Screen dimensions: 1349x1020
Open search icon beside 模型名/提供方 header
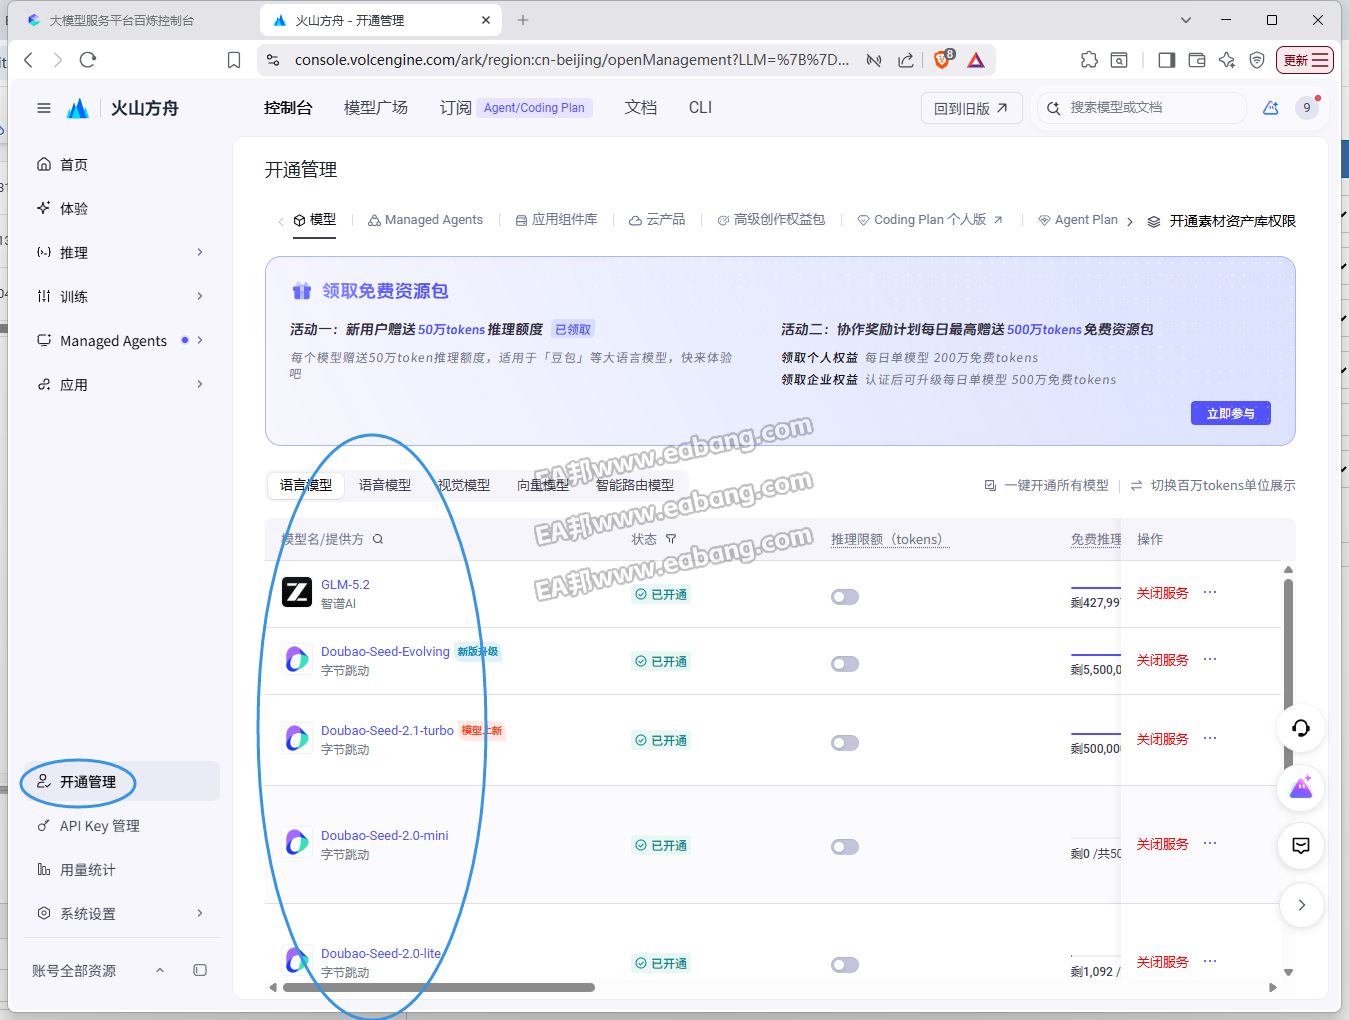pyautogui.click(x=378, y=539)
